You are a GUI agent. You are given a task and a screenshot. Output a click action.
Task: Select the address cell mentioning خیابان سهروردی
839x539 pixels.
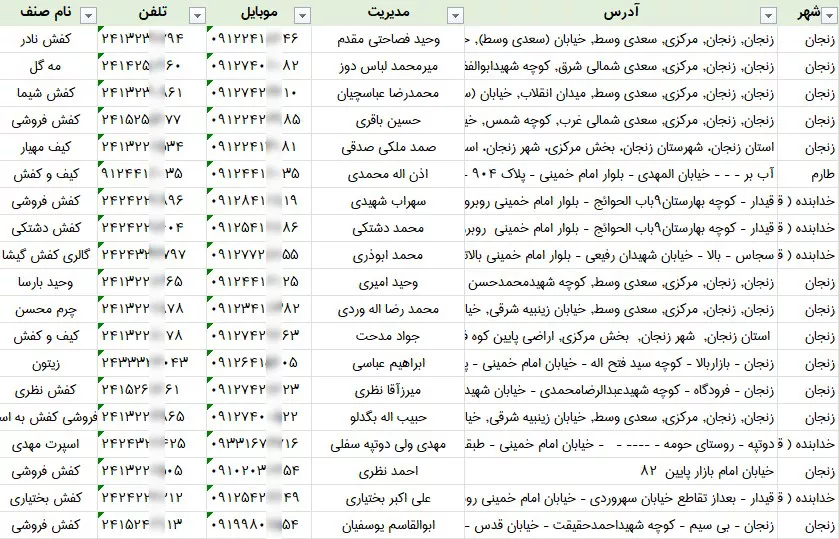coord(621,498)
